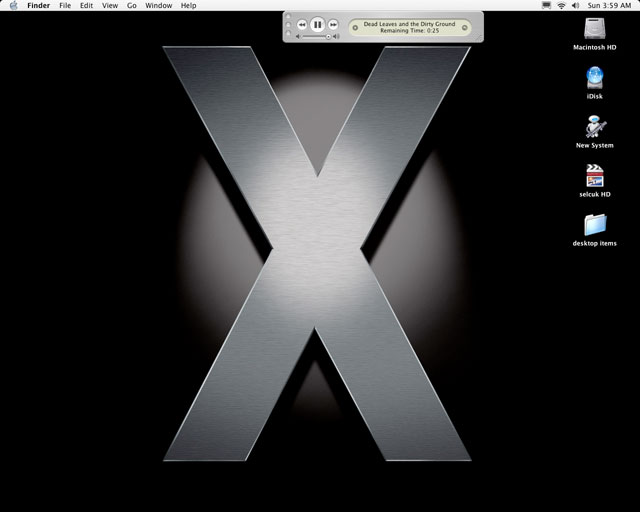Click the clock showing Sun 3:59 AM
This screenshot has width=640, height=512.
tap(609, 5)
